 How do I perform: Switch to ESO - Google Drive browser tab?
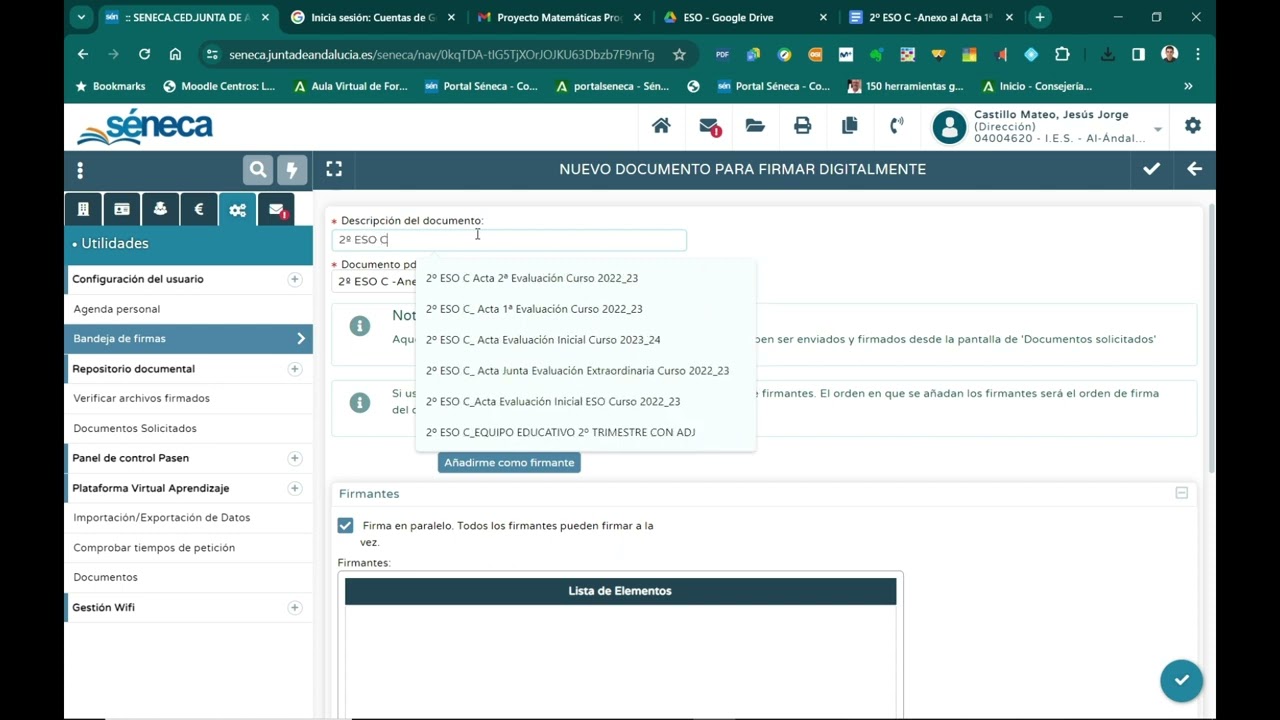tap(745, 17)
